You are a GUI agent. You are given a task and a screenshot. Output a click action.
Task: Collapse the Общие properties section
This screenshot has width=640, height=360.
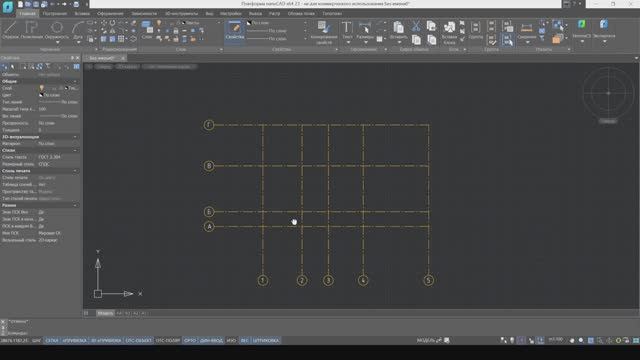click(75, 82)
